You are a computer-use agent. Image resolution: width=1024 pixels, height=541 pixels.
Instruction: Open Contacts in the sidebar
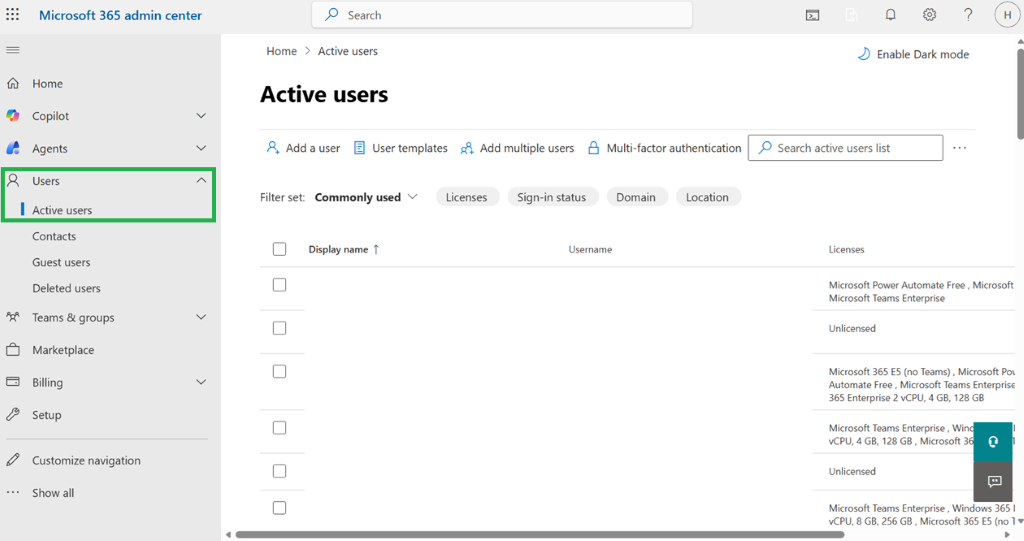pos(54,236)
